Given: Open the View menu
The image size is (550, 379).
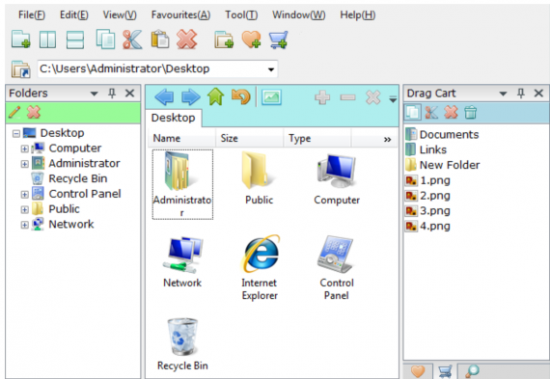Looking at the screenshot, I should 119,15.
